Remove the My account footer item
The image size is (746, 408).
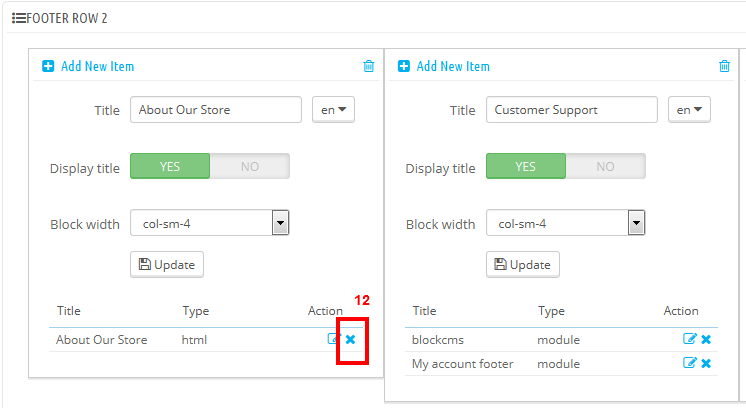coord(706,364)
